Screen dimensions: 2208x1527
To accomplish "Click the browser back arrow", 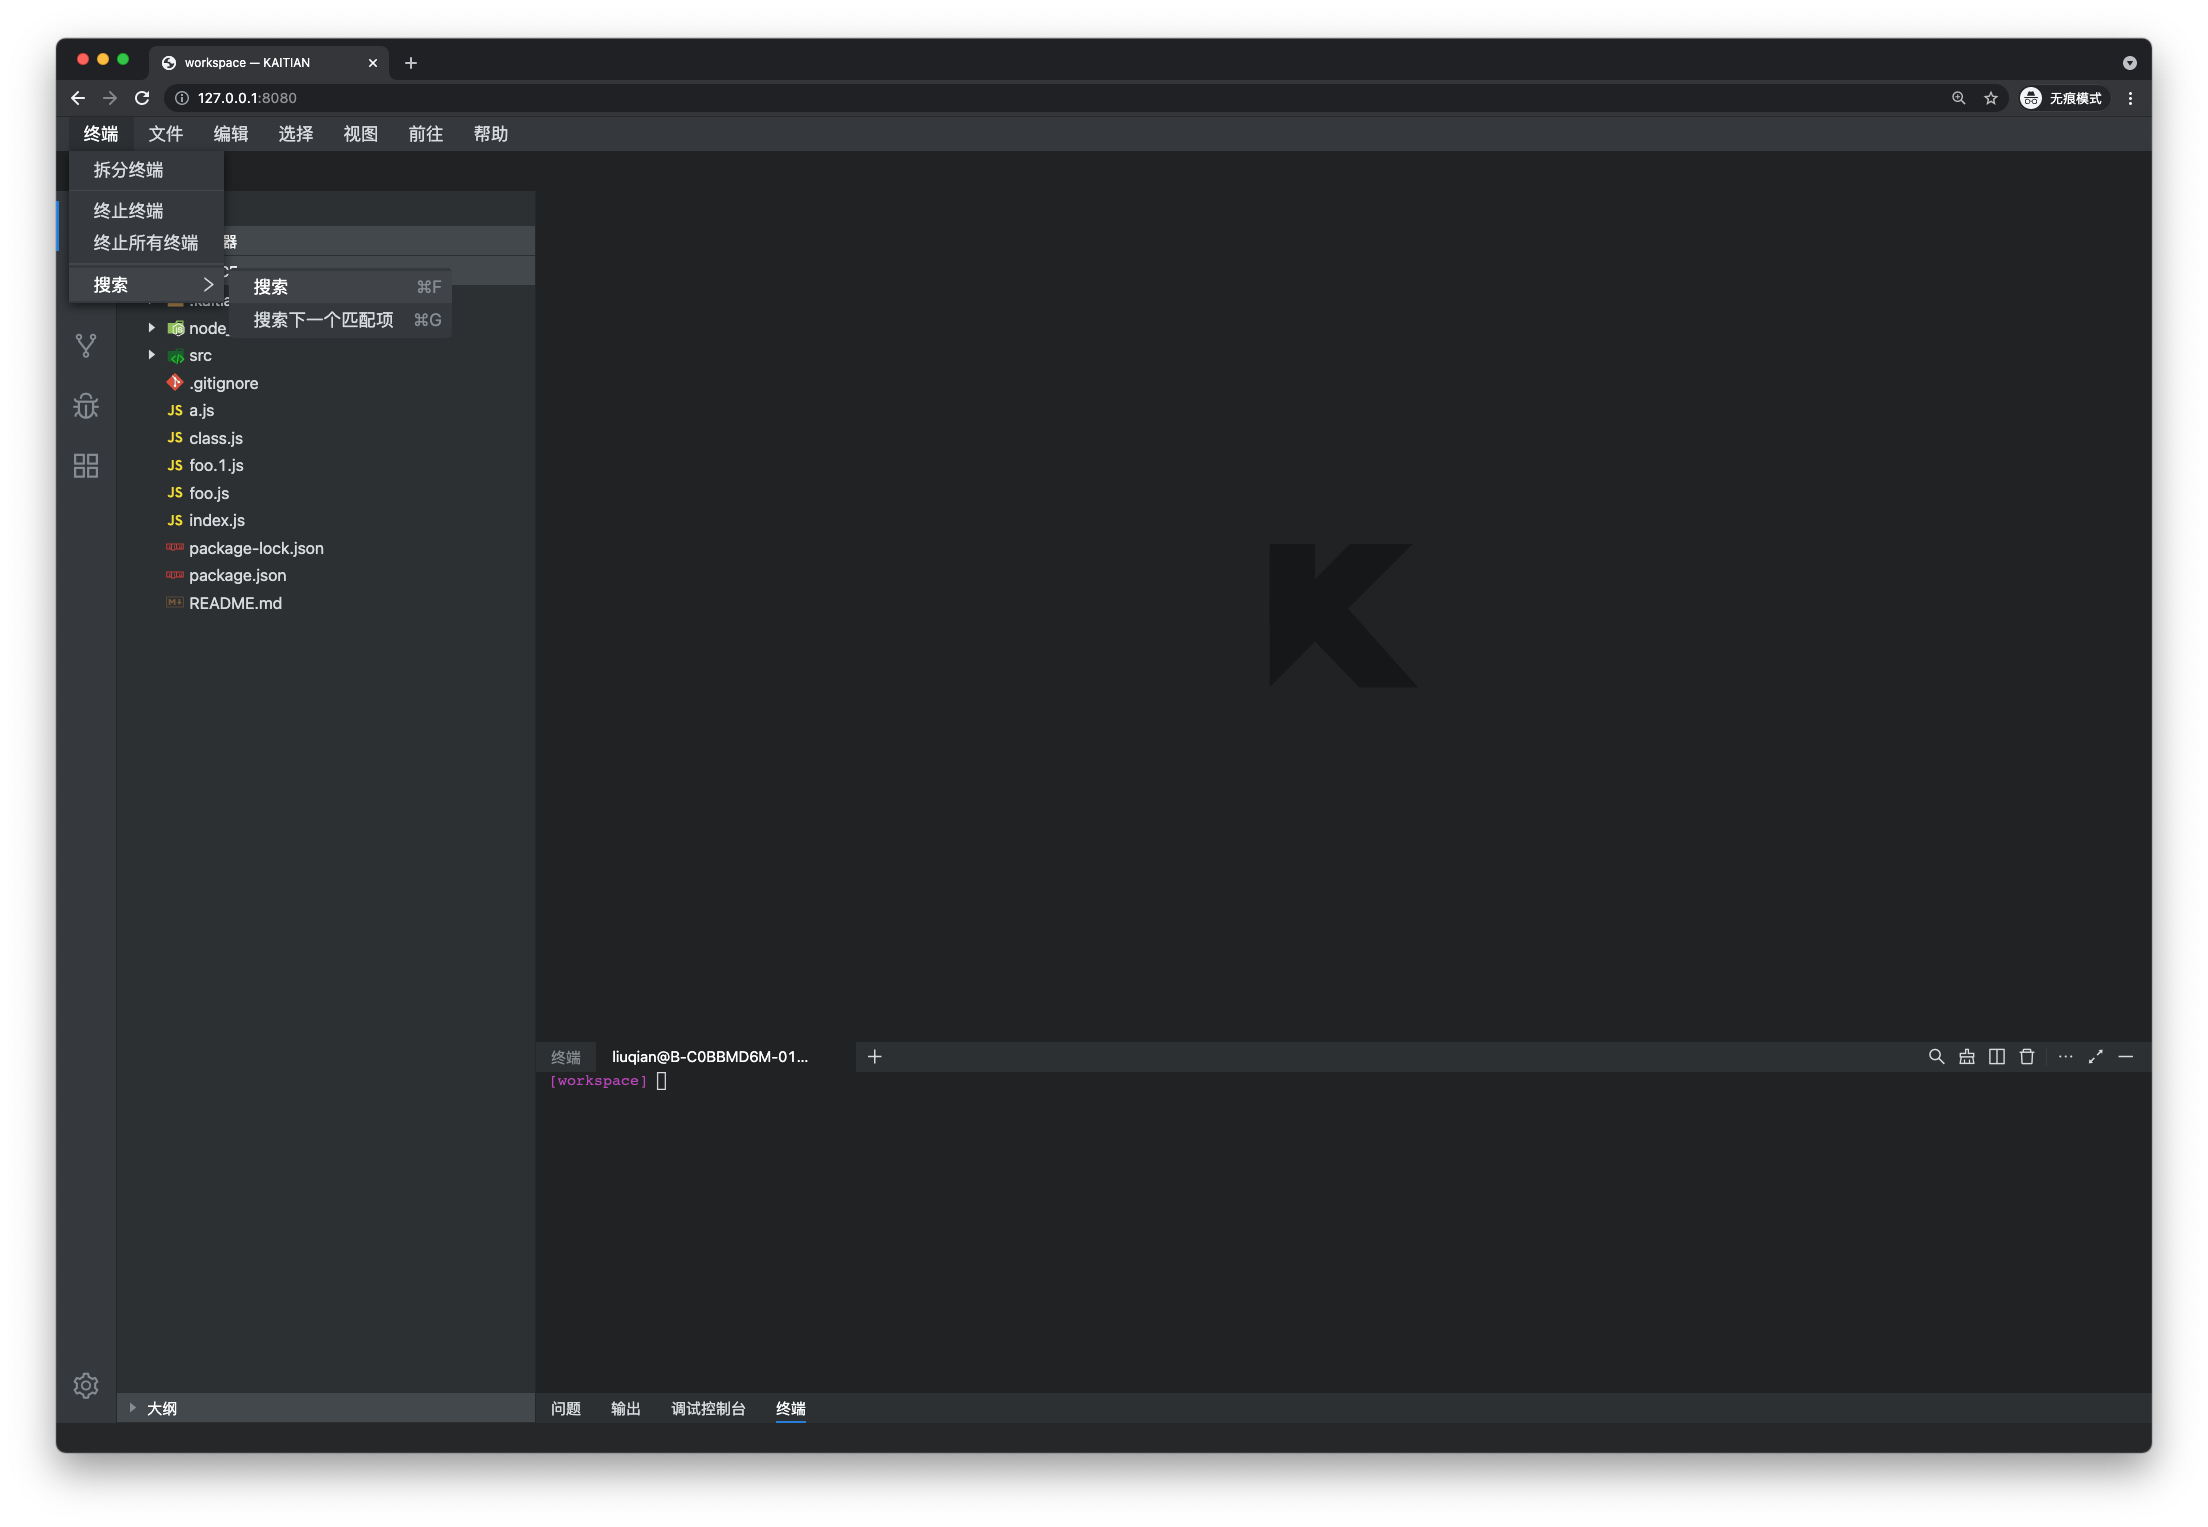I will (78, 98).
